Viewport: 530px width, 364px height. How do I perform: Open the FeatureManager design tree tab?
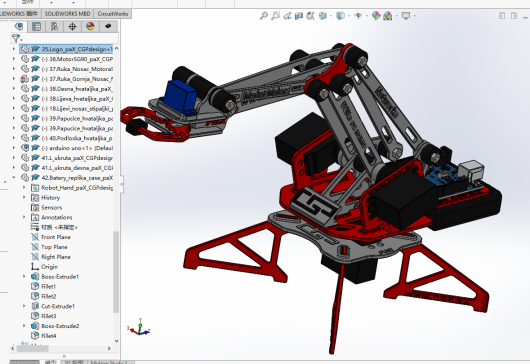[19, 26]
